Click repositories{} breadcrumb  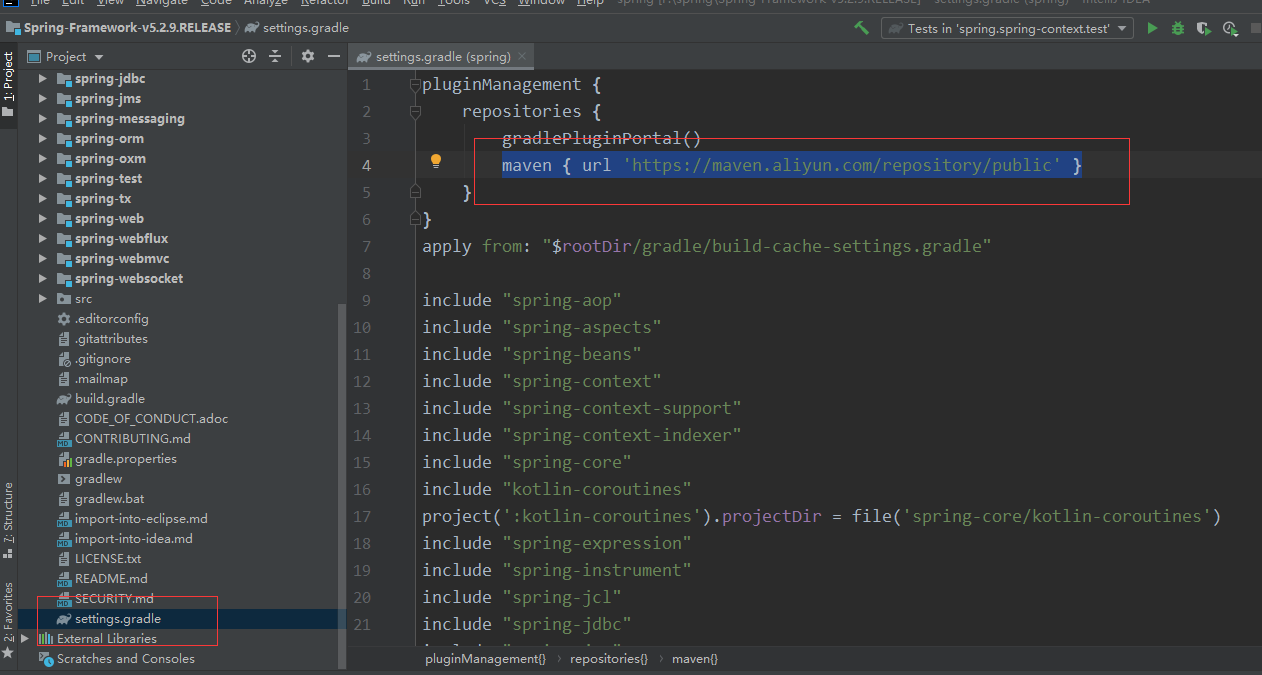[x=609, y=659]
